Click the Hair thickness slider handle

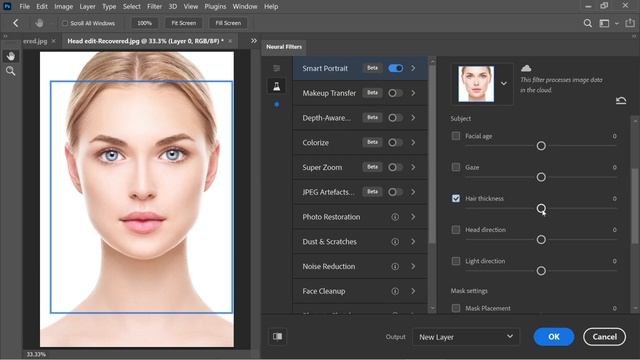[541, 209]
